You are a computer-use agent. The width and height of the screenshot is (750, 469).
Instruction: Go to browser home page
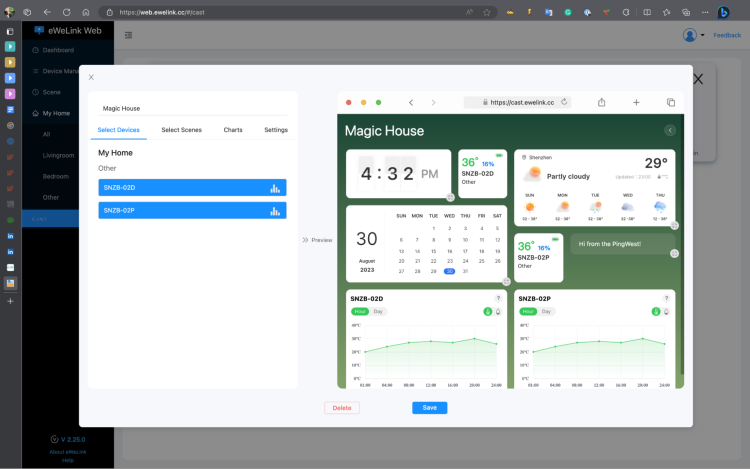(x=86, y=12)
